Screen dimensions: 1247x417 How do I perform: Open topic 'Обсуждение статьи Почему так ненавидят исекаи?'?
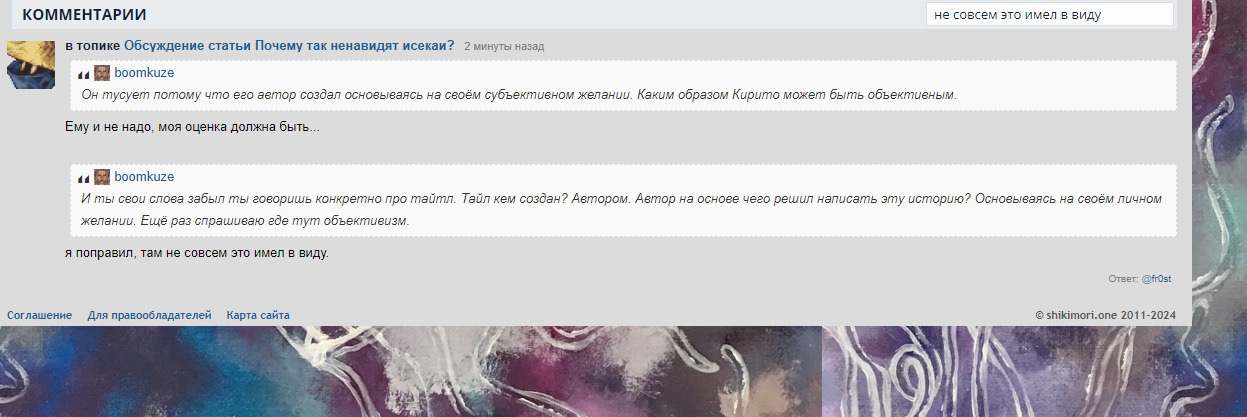pyautogui.click(x=289, y=46)
